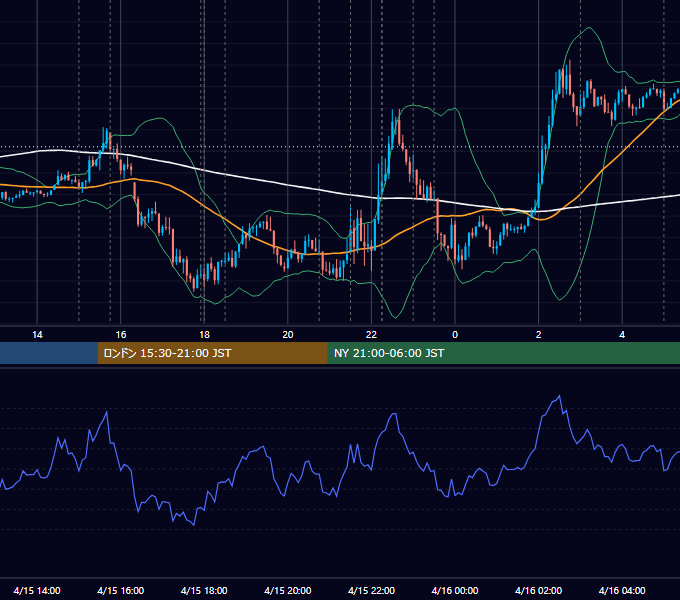Click the 4/16 00:00 time label
Screen dimensions: 680x600
point(455,590)
